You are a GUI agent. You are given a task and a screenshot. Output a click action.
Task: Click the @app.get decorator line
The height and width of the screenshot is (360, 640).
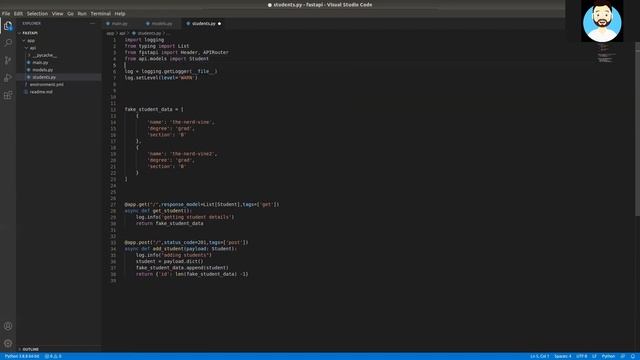[x=202, y=204]
